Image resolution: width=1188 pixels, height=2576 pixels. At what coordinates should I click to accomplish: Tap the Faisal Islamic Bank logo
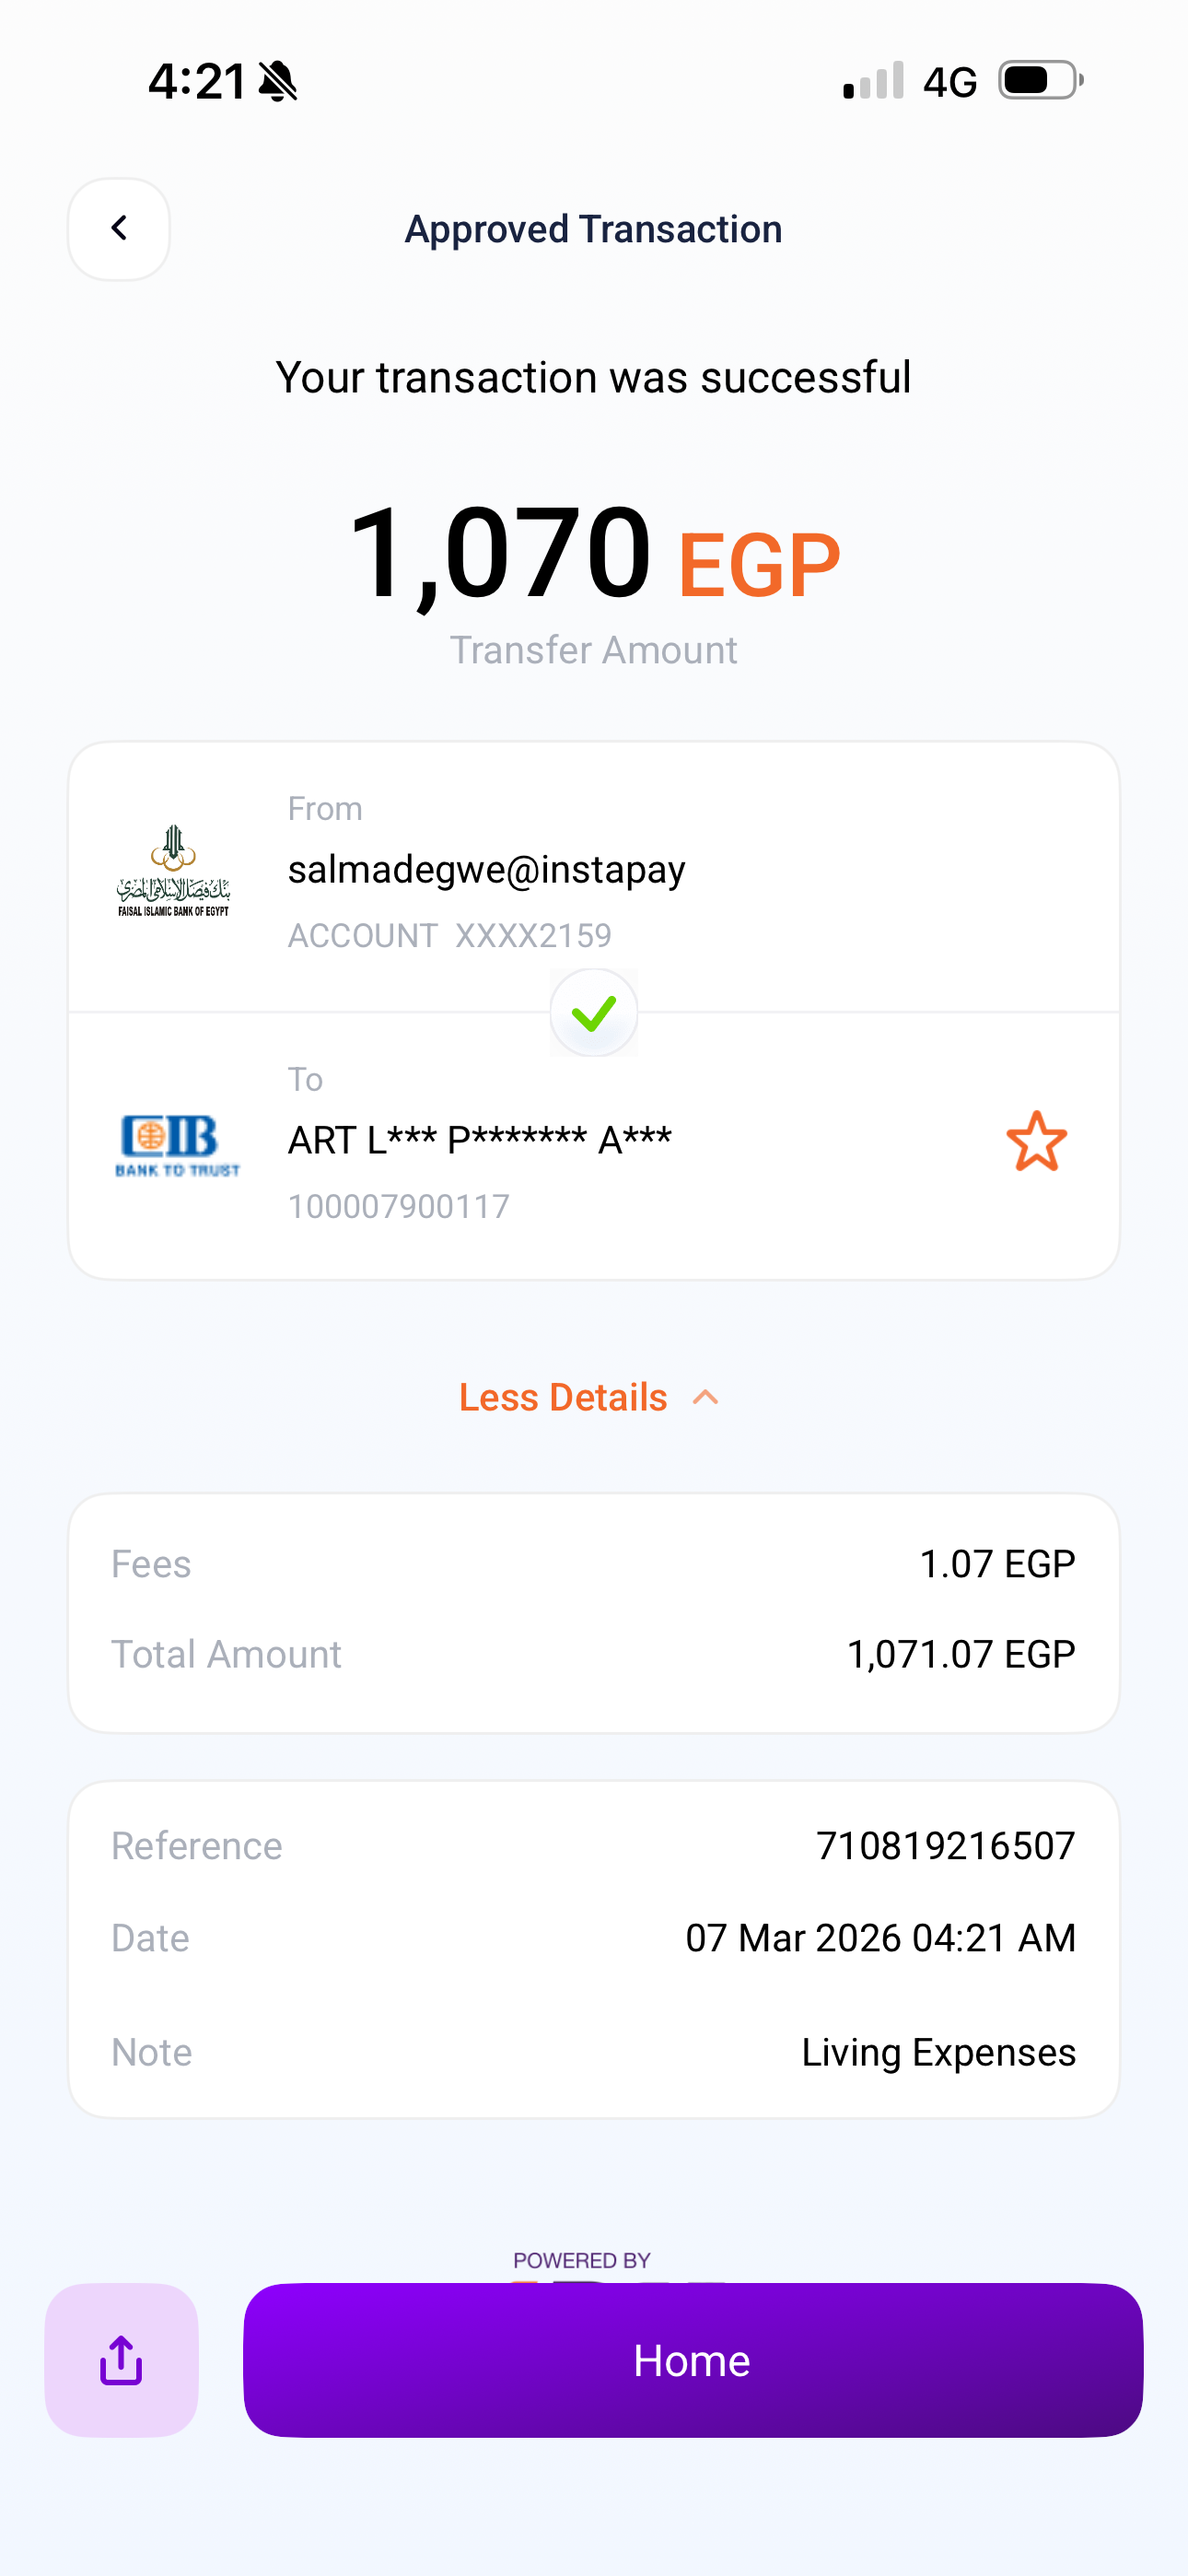click(x=174, y=871)
